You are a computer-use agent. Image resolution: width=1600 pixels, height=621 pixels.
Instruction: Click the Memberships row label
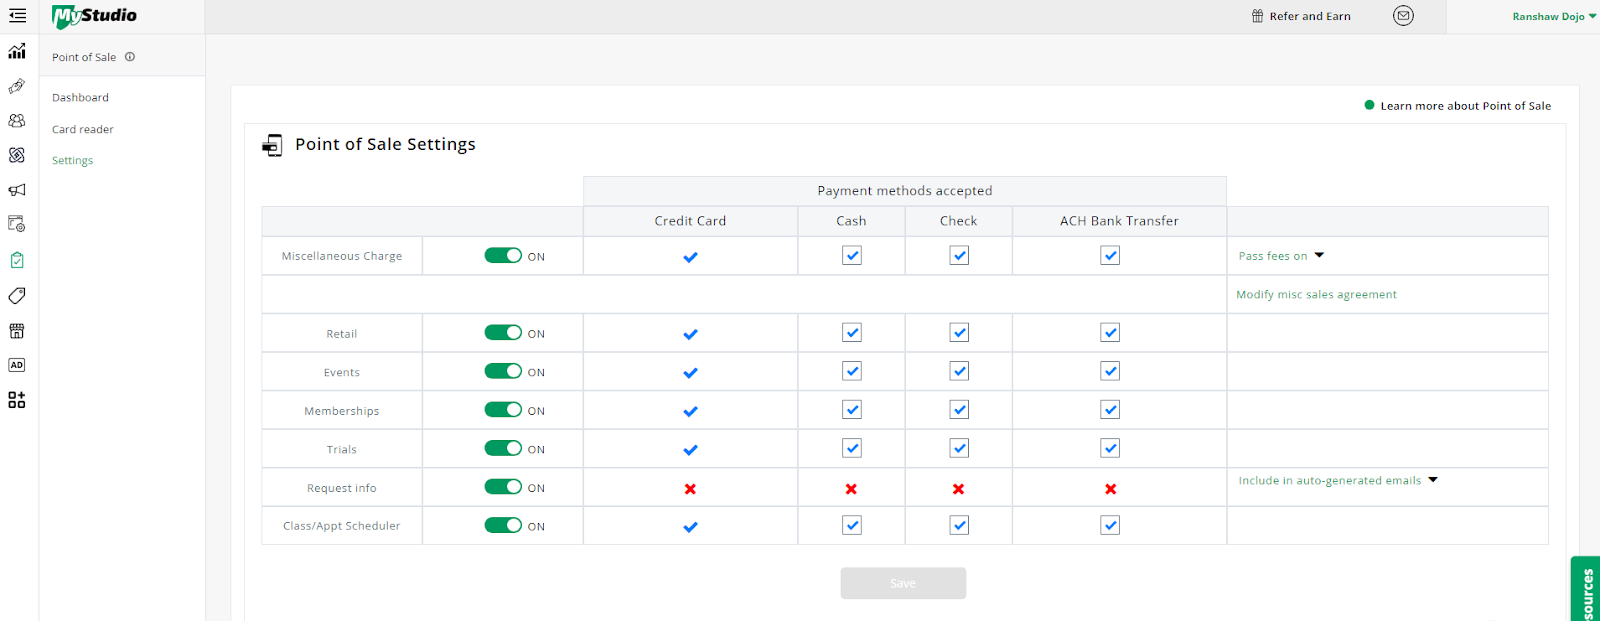342,411
